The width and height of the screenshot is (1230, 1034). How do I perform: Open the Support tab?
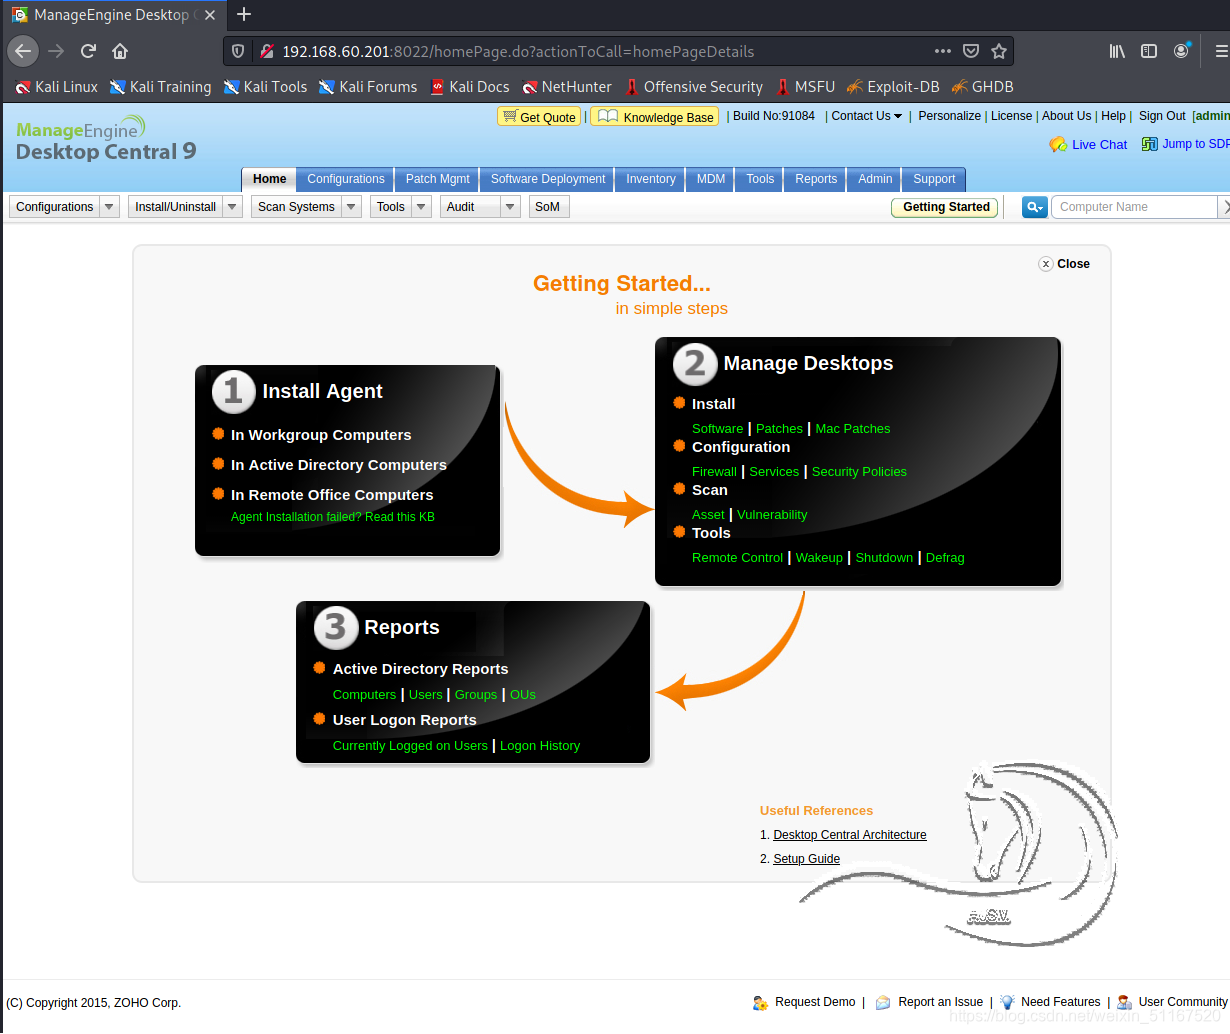934,179
